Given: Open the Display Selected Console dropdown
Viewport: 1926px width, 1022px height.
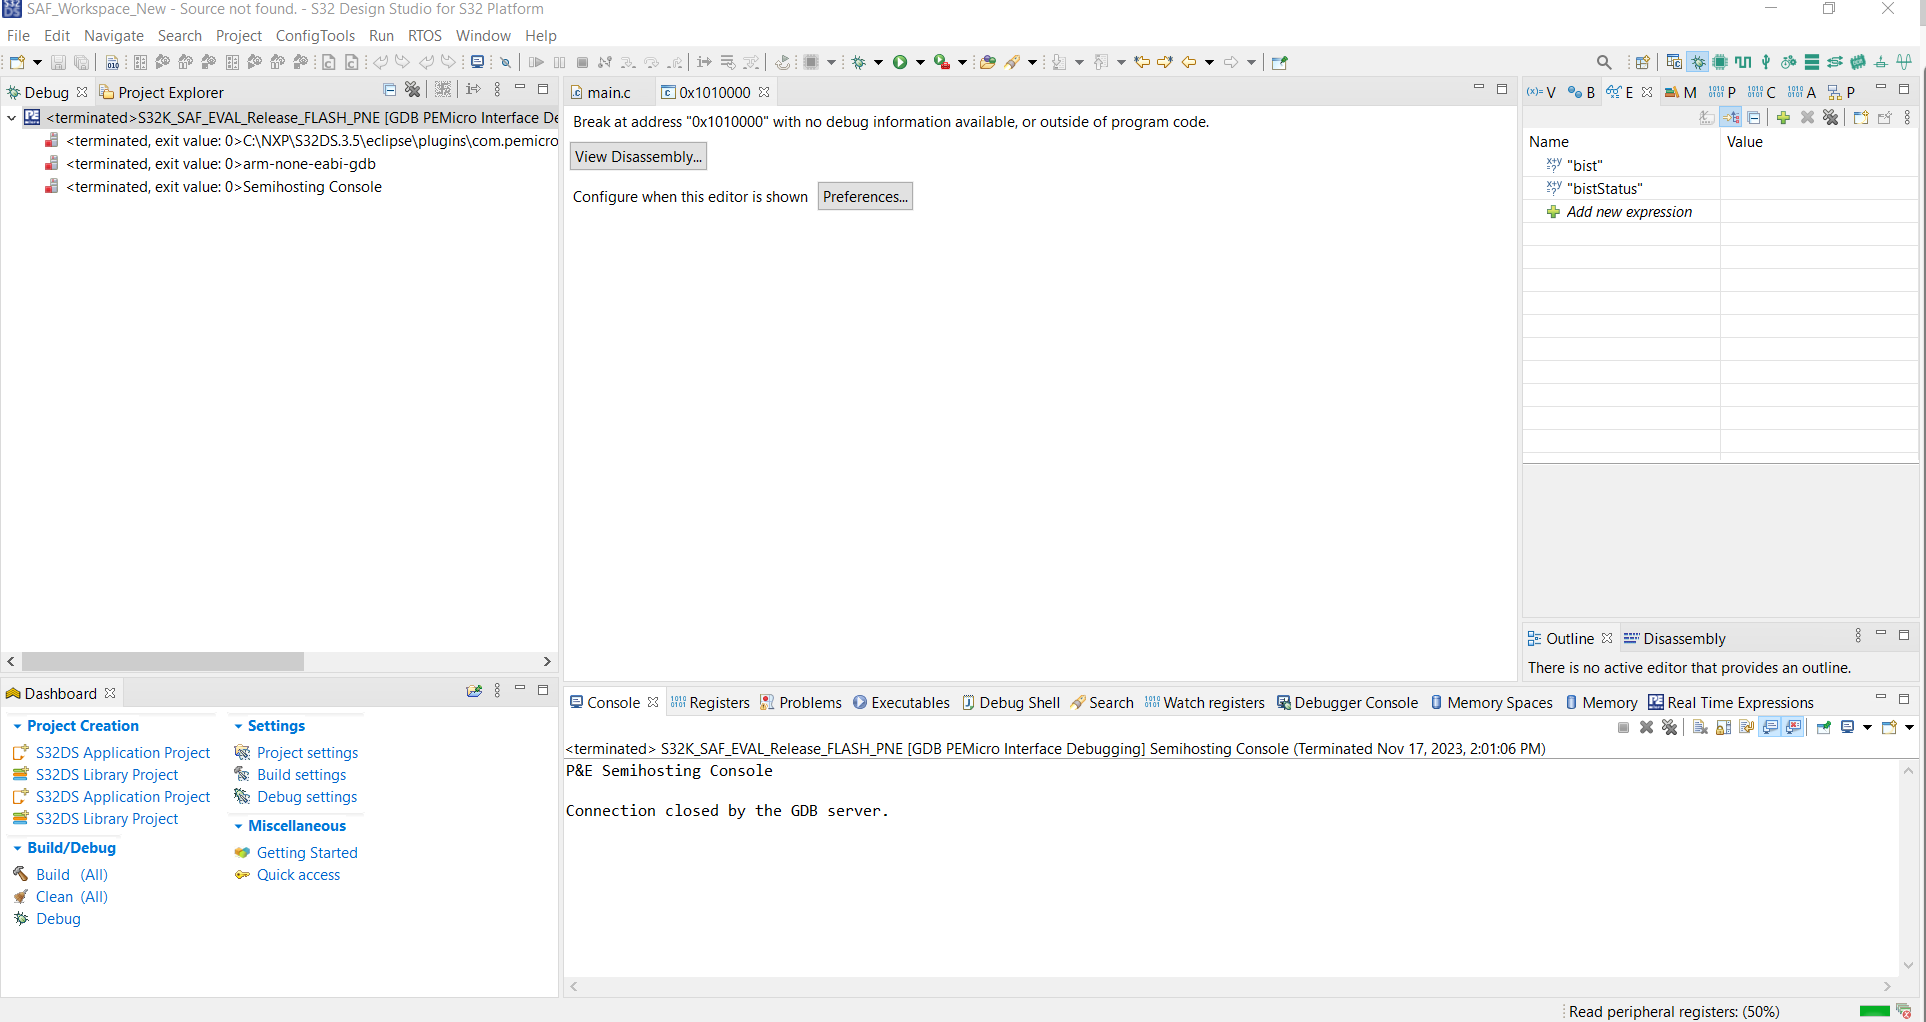Looking at the screenshot, I should pos(1867,727).
